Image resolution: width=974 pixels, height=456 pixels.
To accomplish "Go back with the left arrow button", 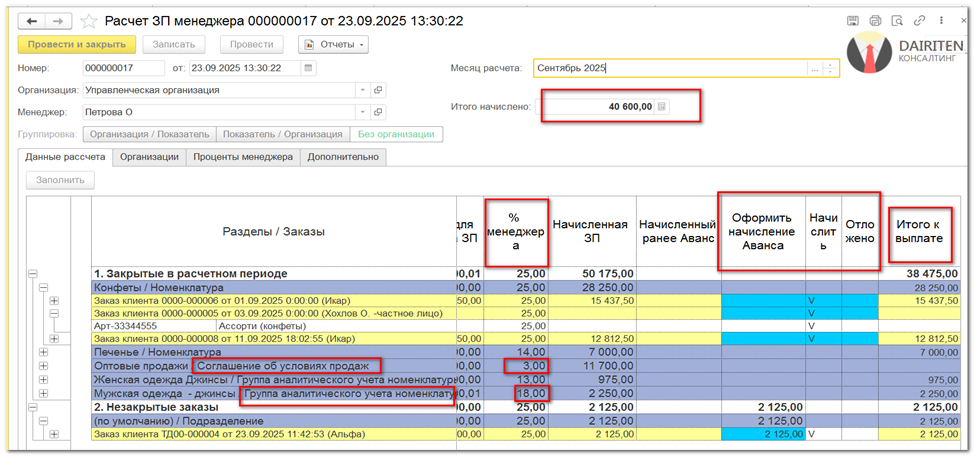I will [x=32, y=21].
